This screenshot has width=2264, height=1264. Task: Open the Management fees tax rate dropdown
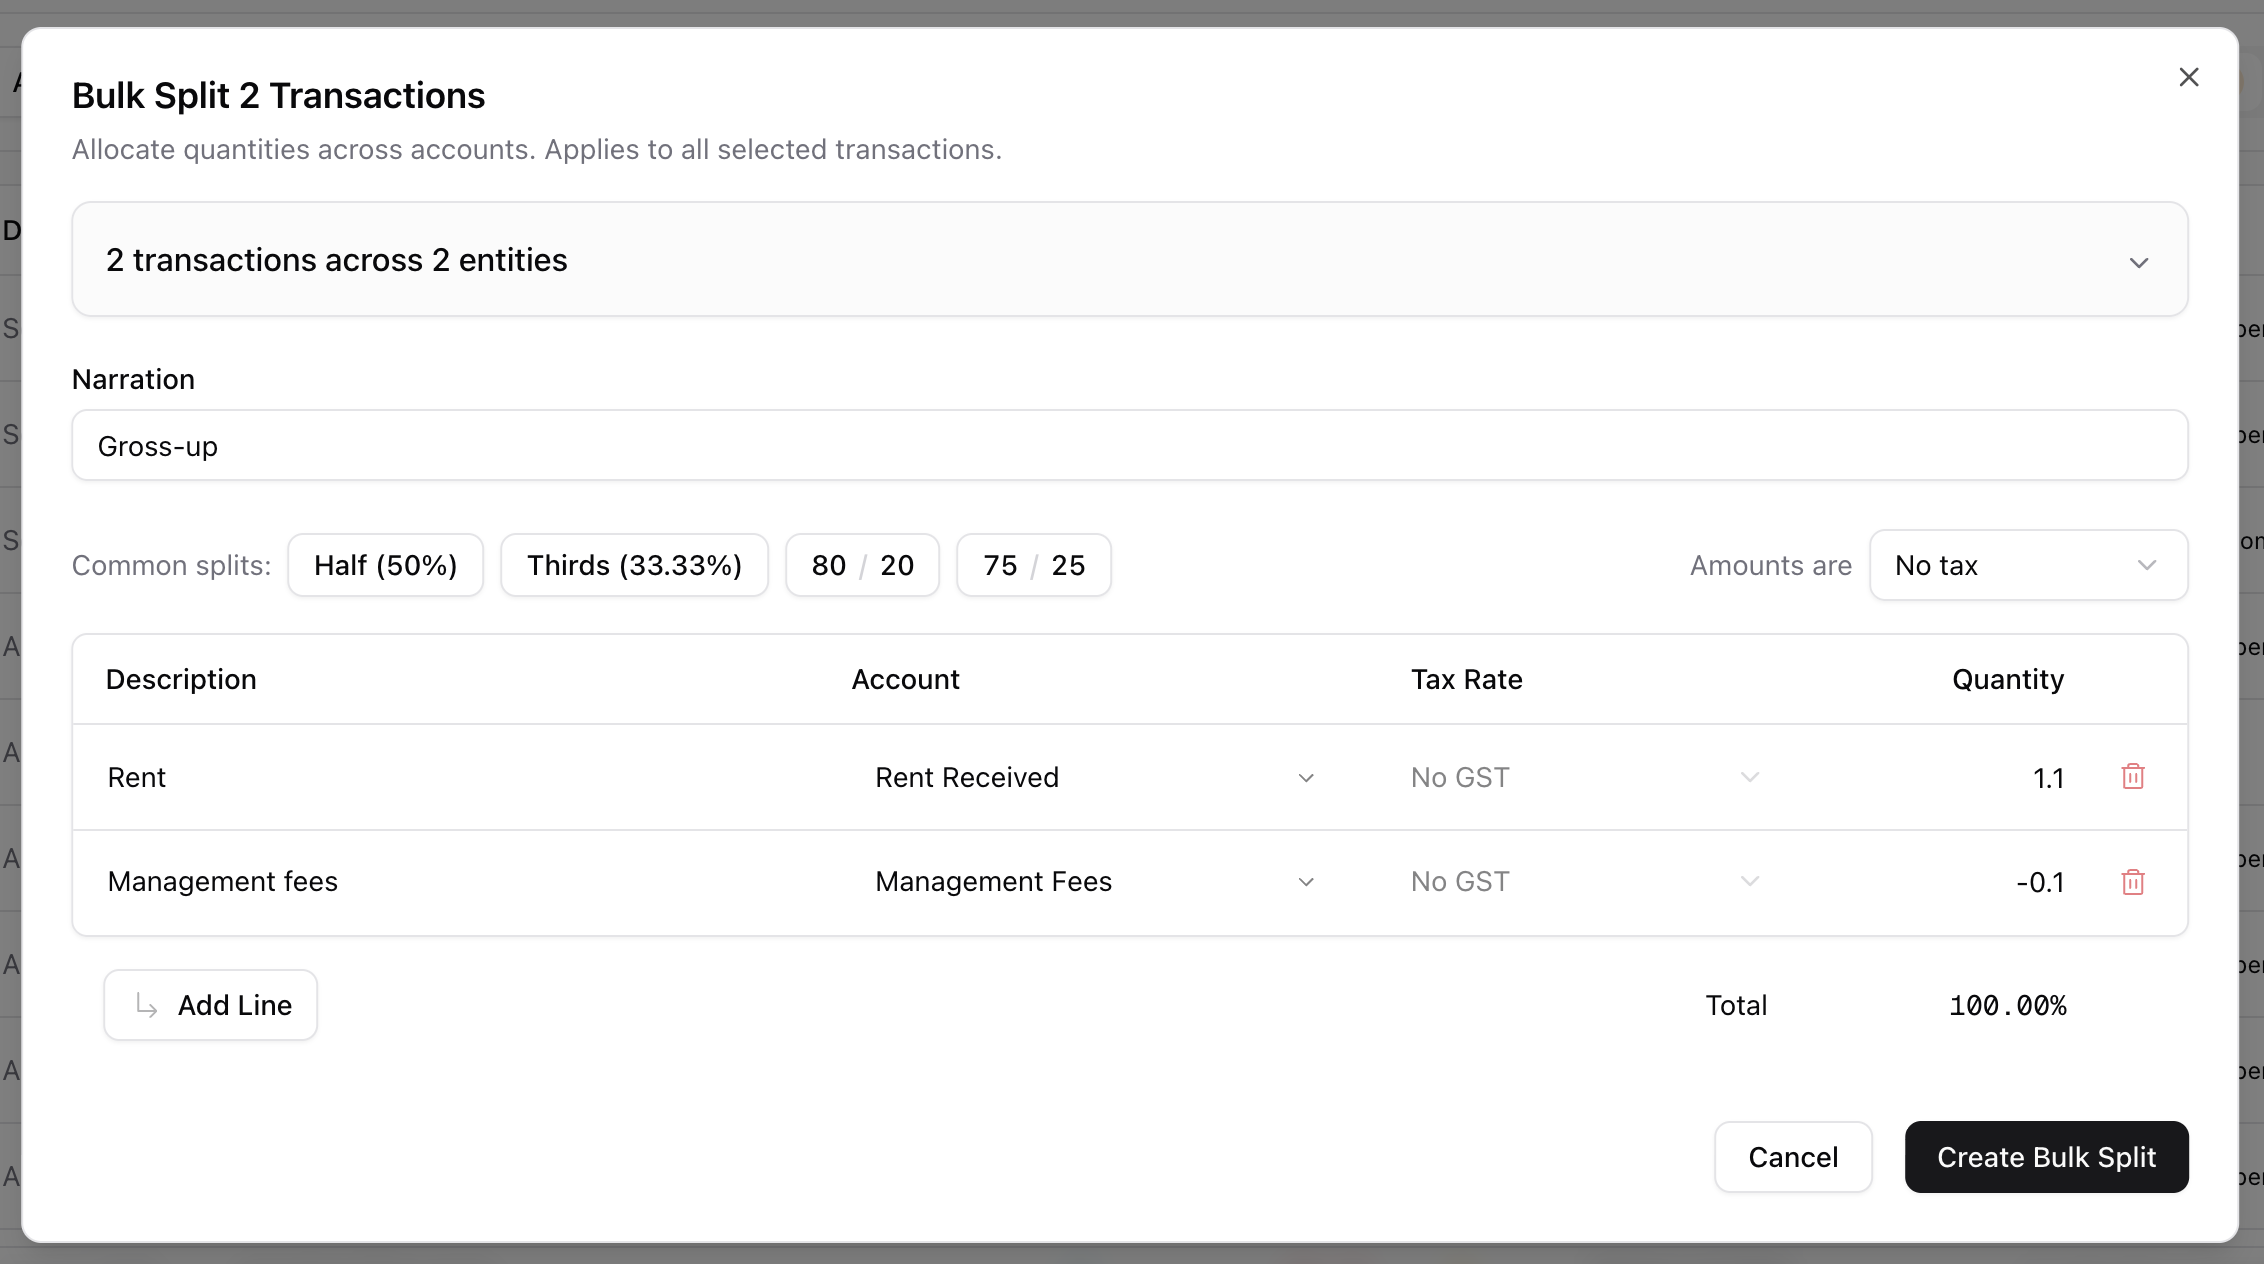click(1584, 882)
